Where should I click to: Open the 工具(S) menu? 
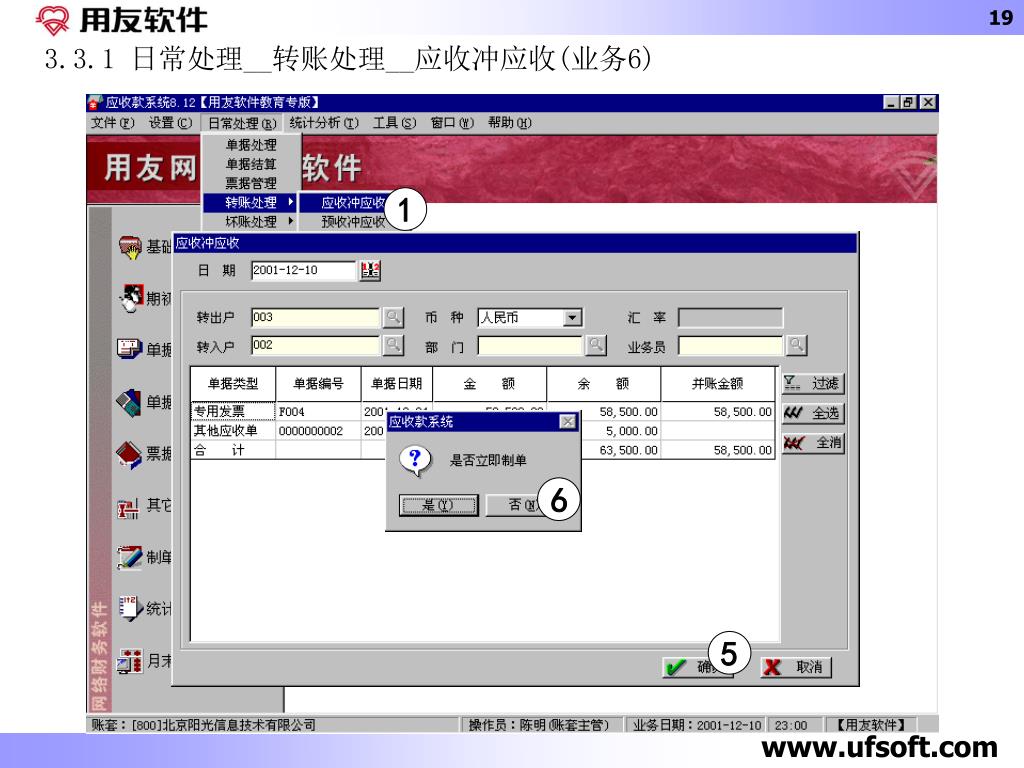[x=394, y=123]
